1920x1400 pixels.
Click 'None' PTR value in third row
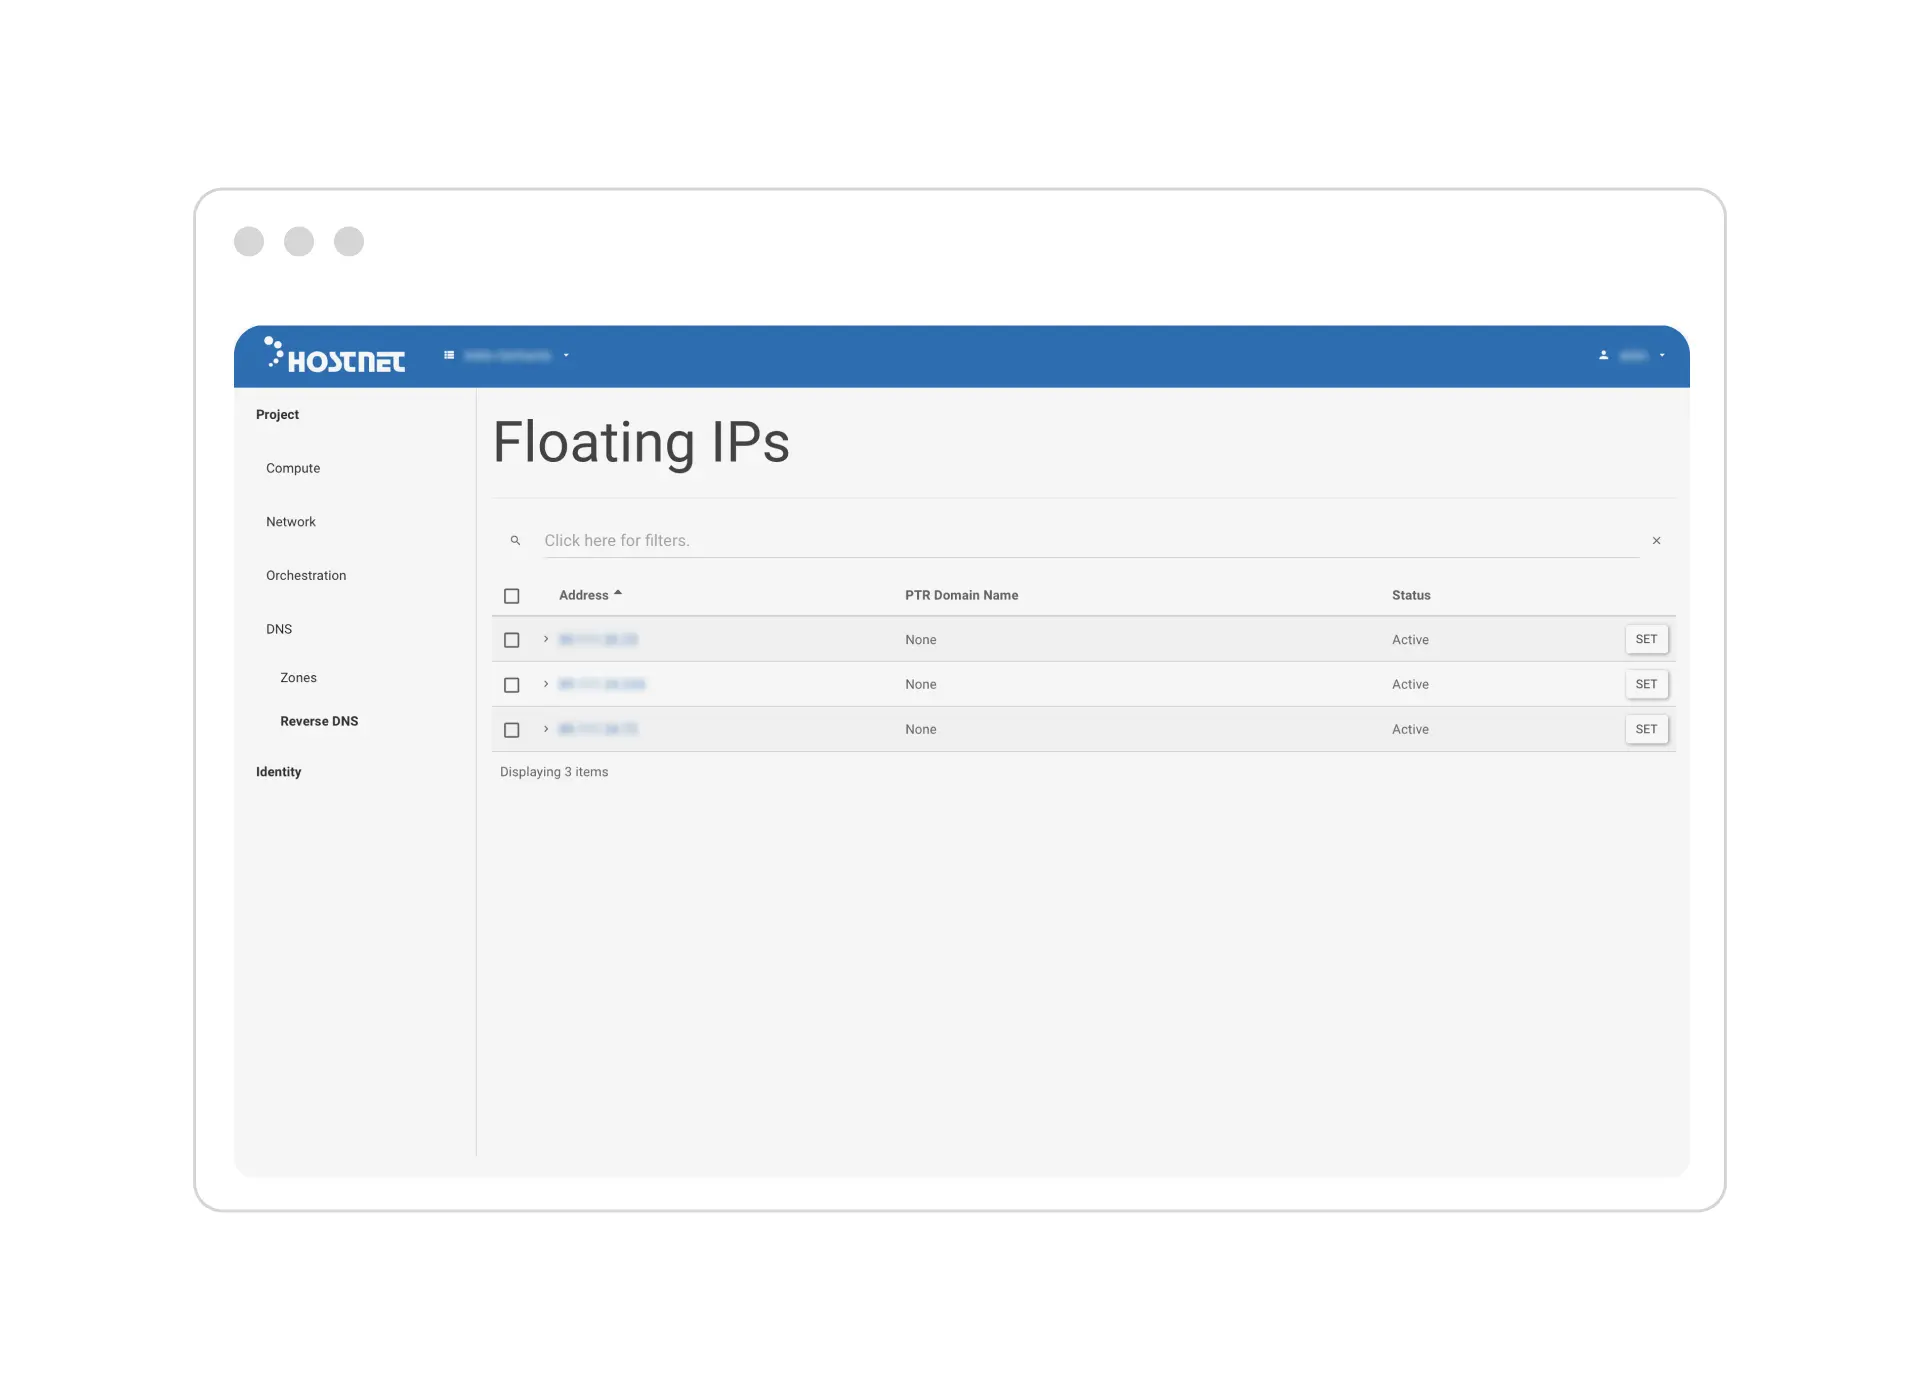tap(921, 729)
